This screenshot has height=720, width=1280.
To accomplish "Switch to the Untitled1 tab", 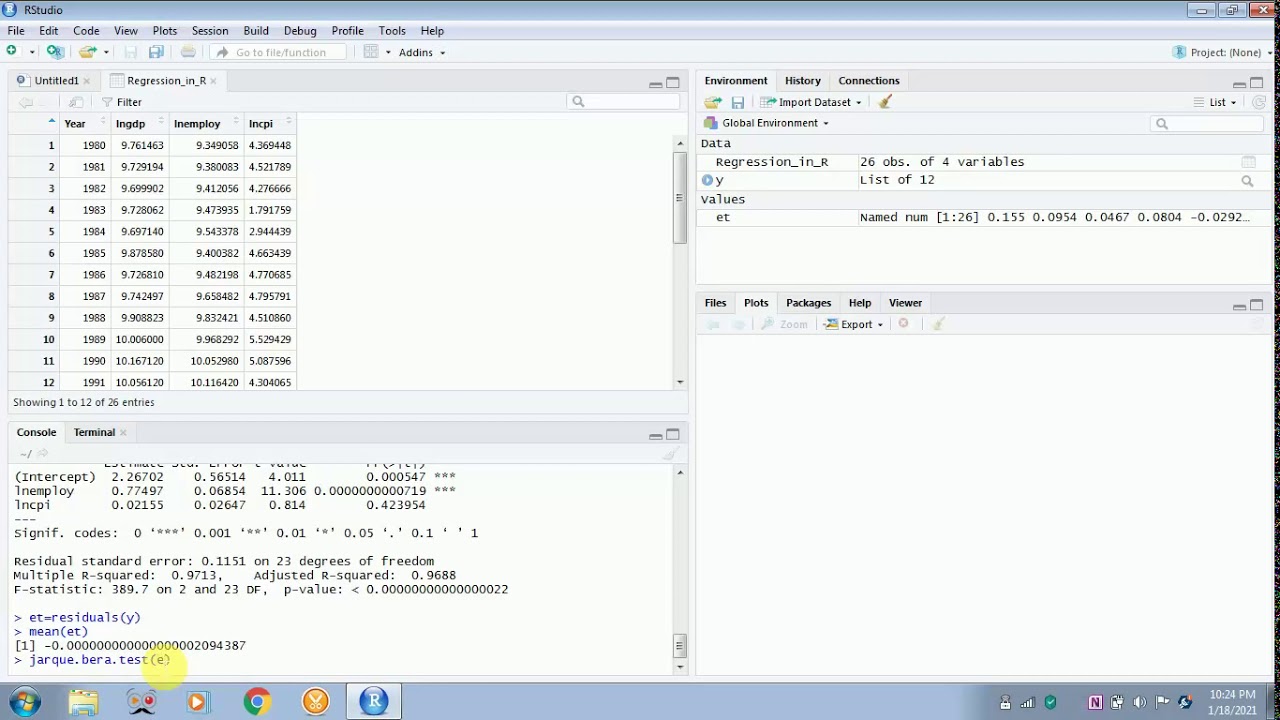I will pyautogui.click(x=56, y=81).
